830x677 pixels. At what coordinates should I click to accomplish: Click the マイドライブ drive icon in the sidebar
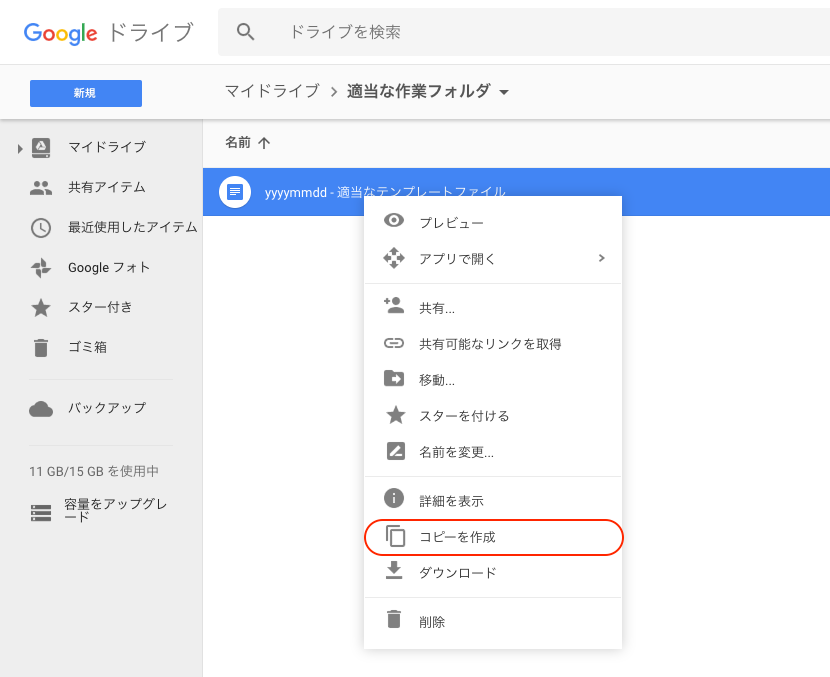coord(41,148)
